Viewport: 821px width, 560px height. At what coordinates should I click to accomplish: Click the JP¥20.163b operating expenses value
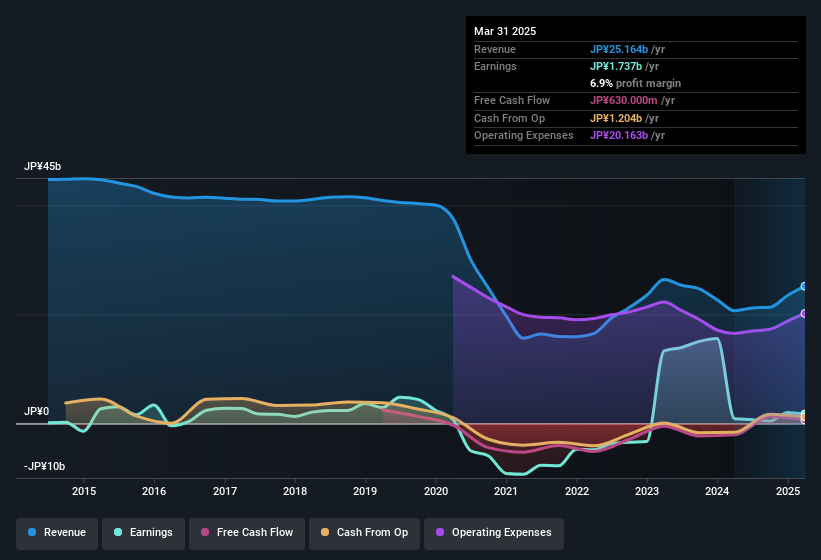tap(619, 136)
